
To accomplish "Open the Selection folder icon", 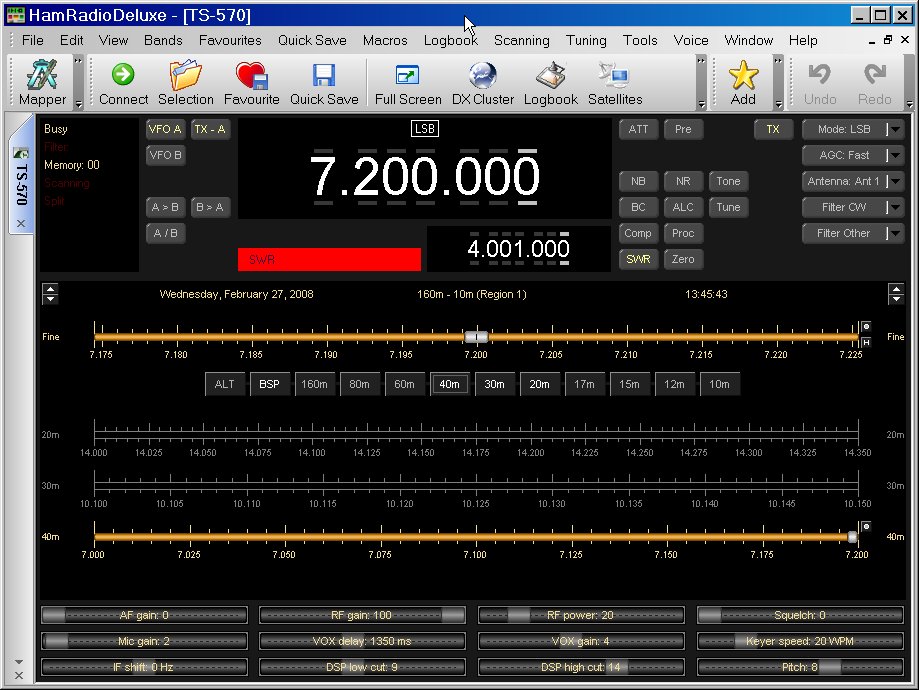I will [185, 82].
